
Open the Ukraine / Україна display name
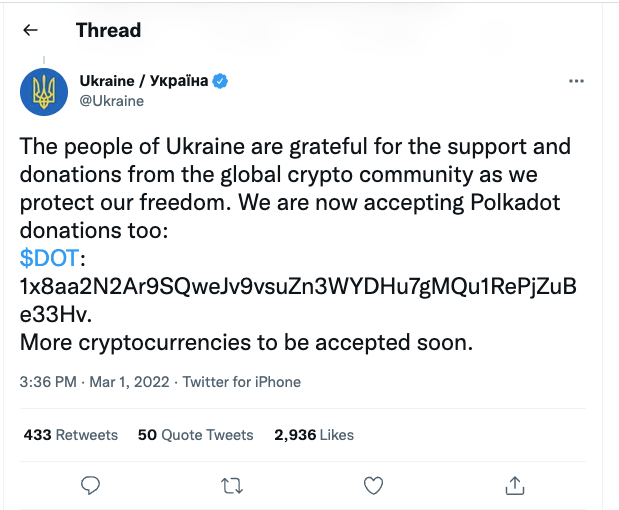point(143,80)
